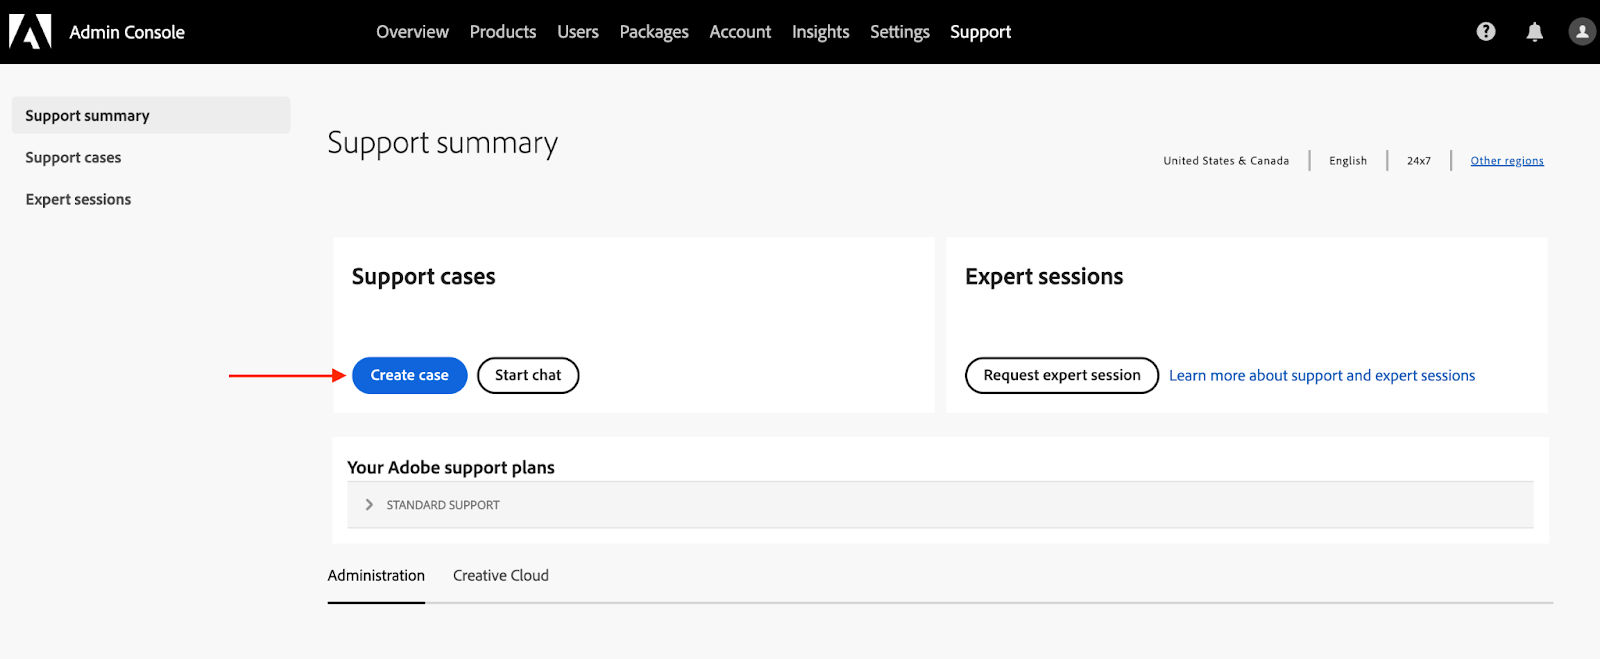Click the Expert sessions card heading
This screenshot has width=1600, height=659.
click(1044, 277)
